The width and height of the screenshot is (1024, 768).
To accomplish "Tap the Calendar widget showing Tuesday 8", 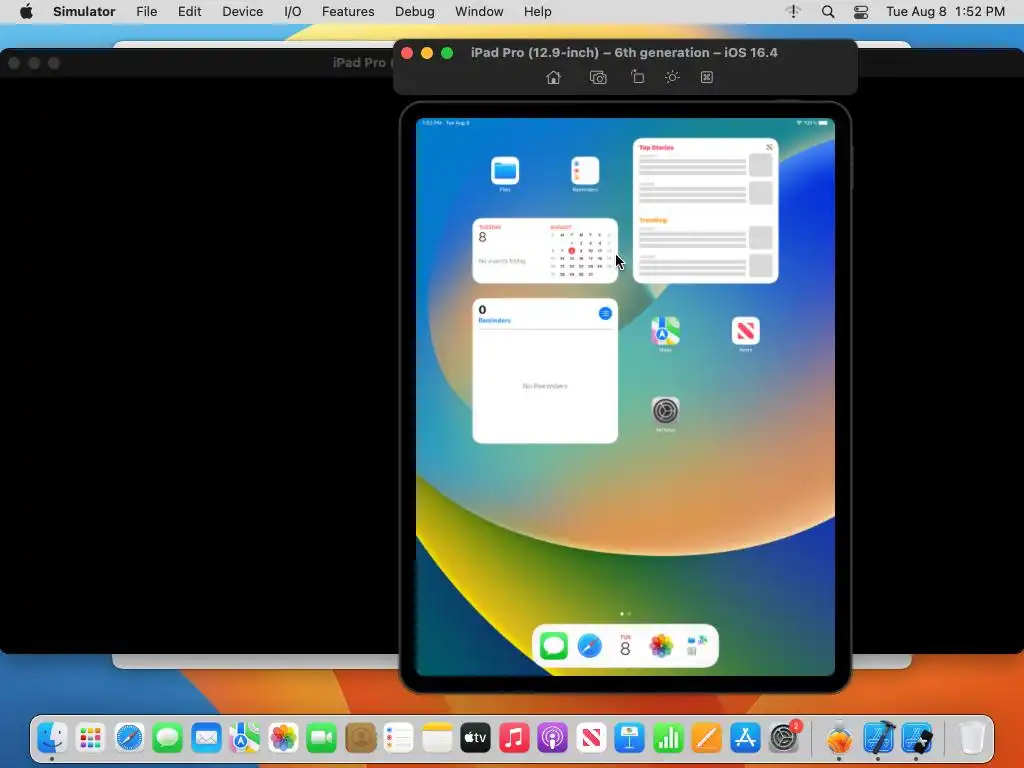I will pos(545,251).
